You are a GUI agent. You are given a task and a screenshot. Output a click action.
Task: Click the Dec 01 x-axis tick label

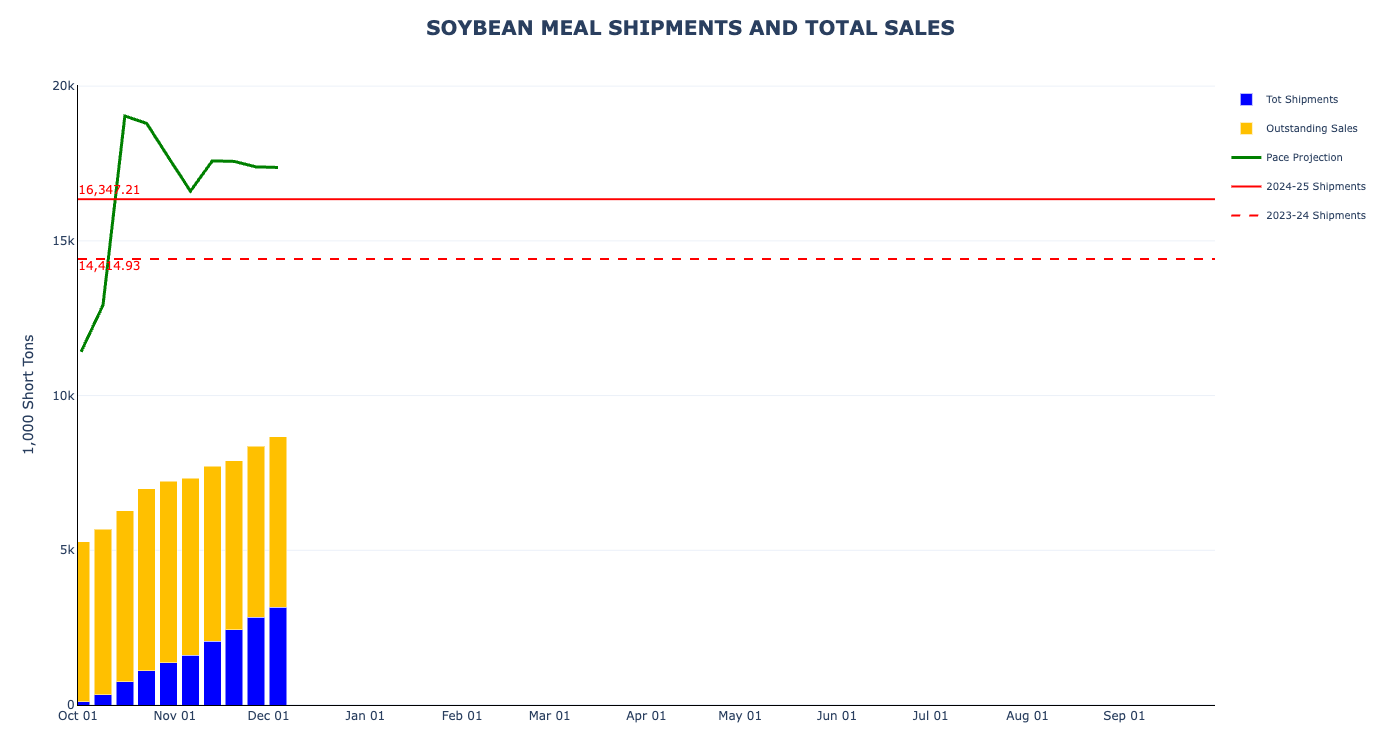tap(268, 716)
